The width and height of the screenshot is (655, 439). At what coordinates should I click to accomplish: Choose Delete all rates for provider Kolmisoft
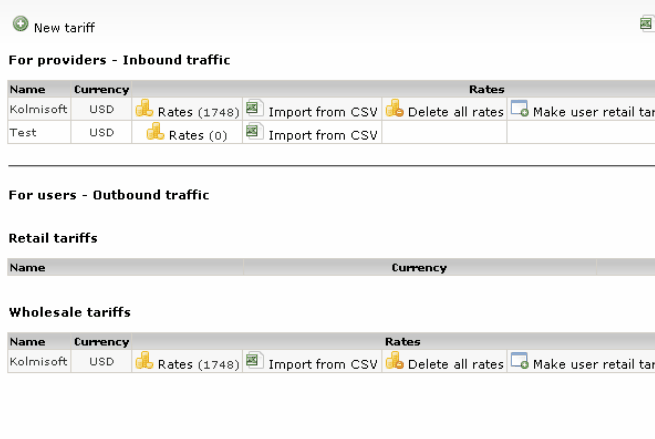[455, 112]
